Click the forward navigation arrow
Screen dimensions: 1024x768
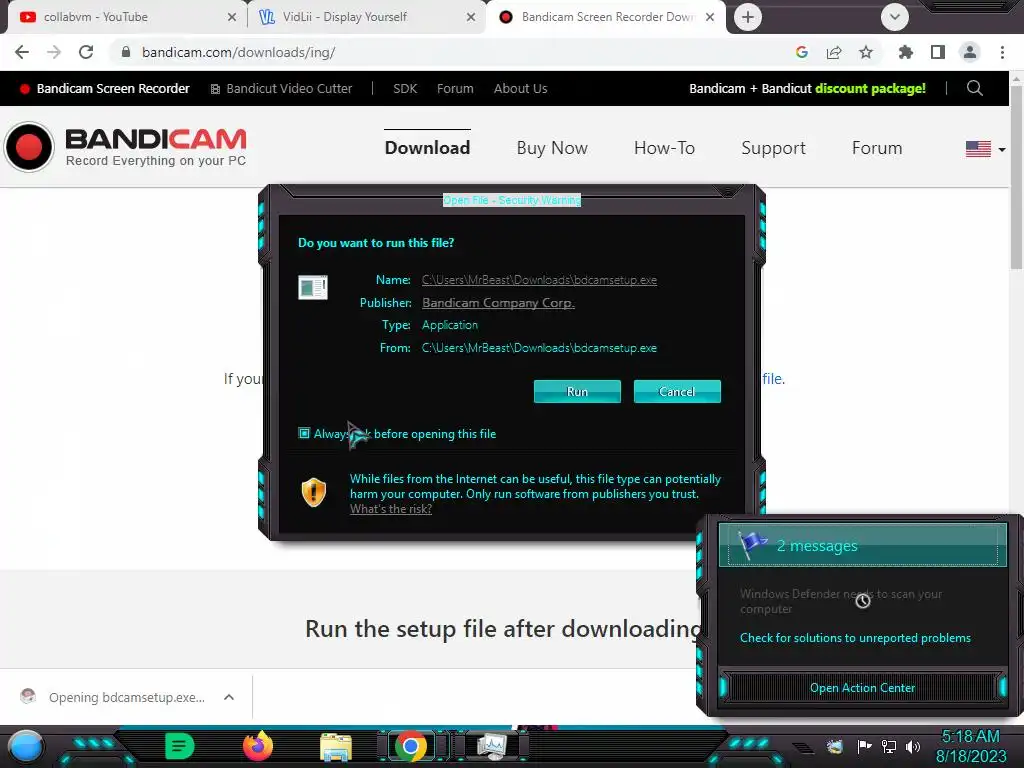click(54, 52)
